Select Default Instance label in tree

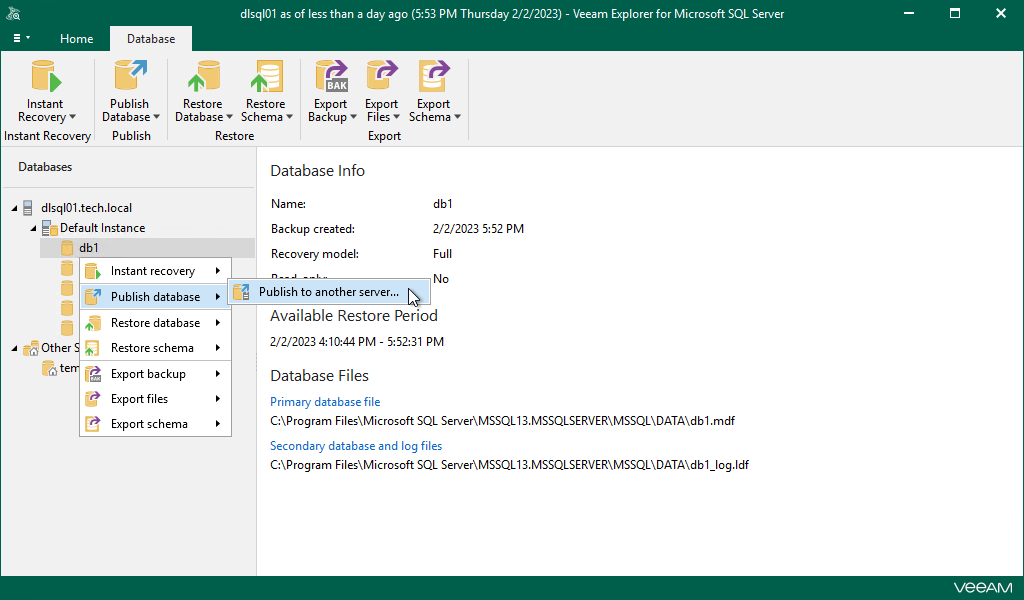click(x=103, y=228)
